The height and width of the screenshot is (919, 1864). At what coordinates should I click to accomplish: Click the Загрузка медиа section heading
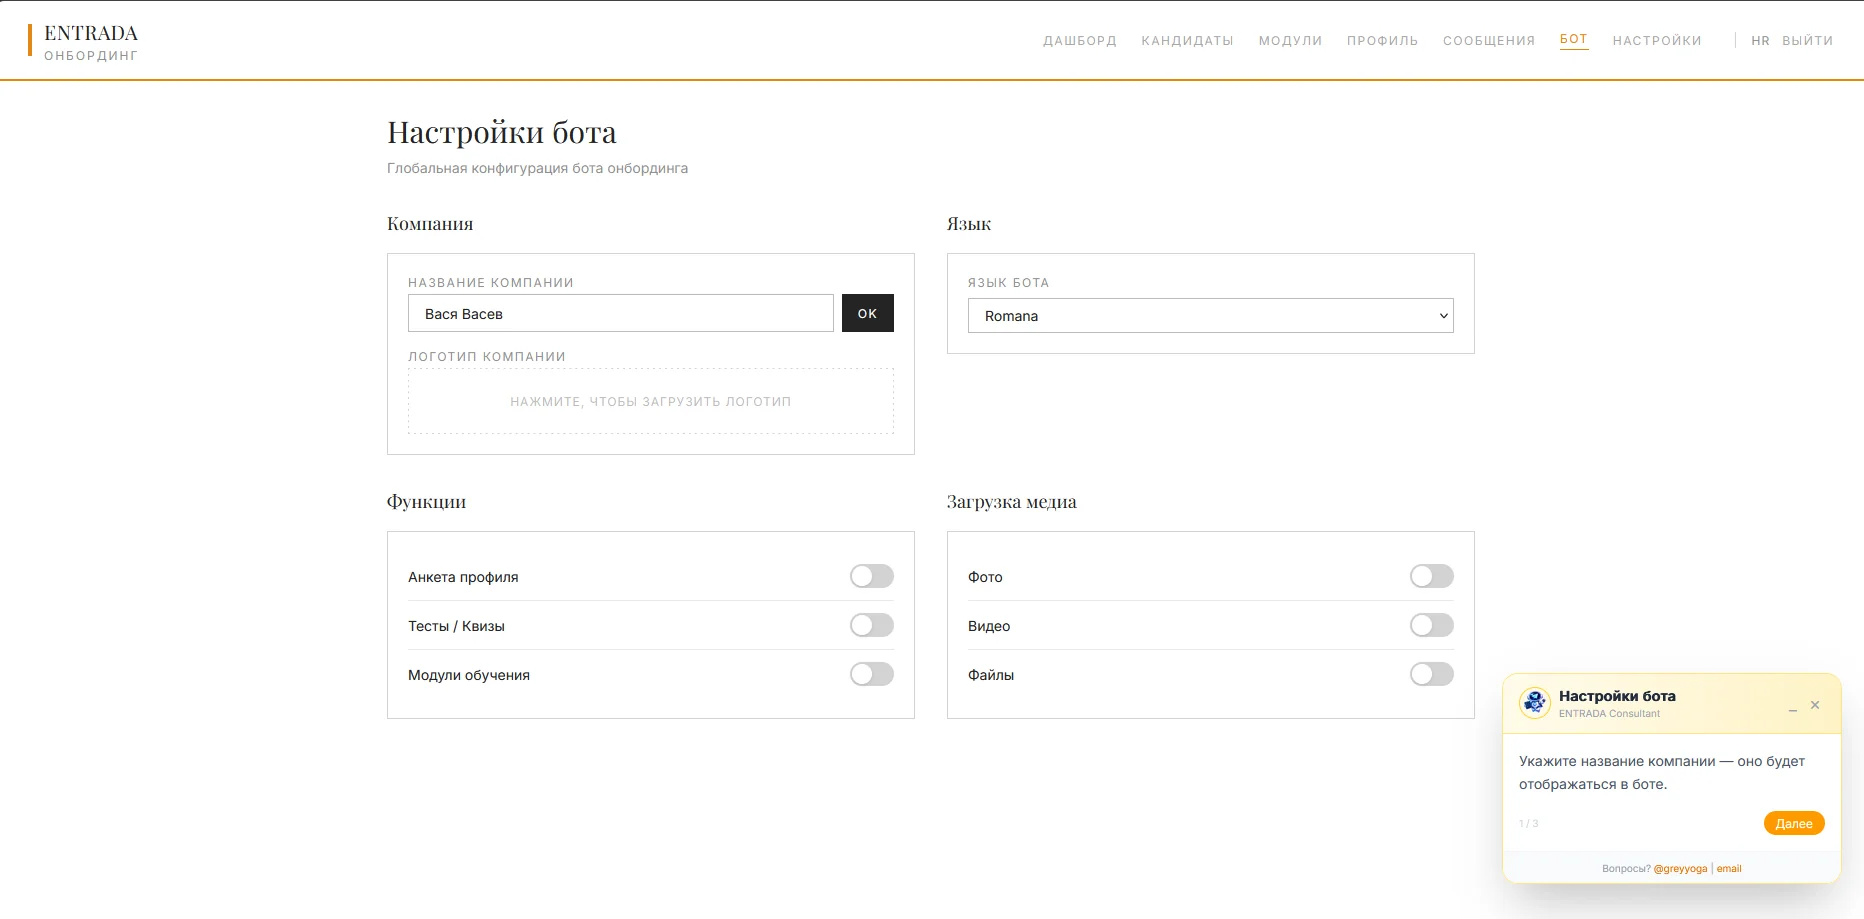1012,502
